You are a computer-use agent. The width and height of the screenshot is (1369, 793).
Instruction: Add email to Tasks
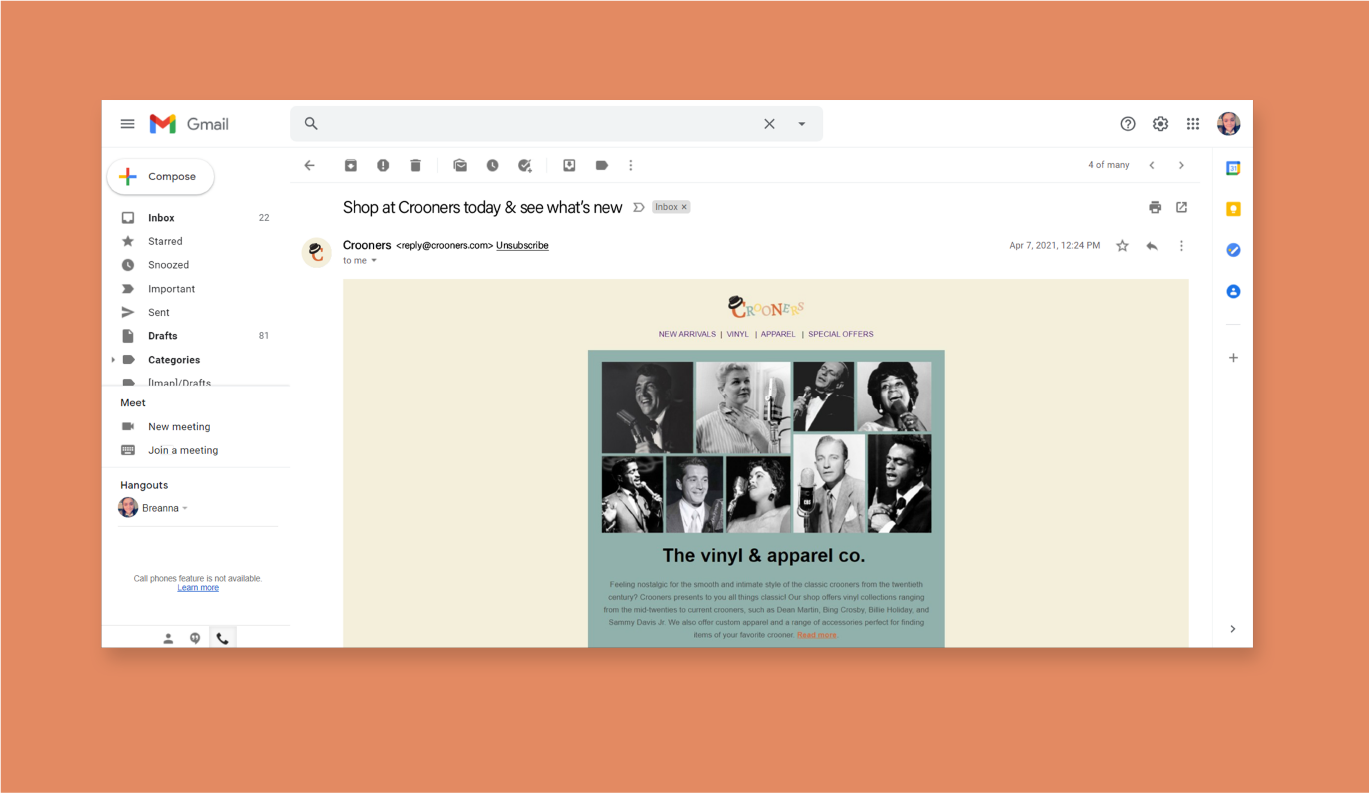pyautogui.click(x=525, y=165)
